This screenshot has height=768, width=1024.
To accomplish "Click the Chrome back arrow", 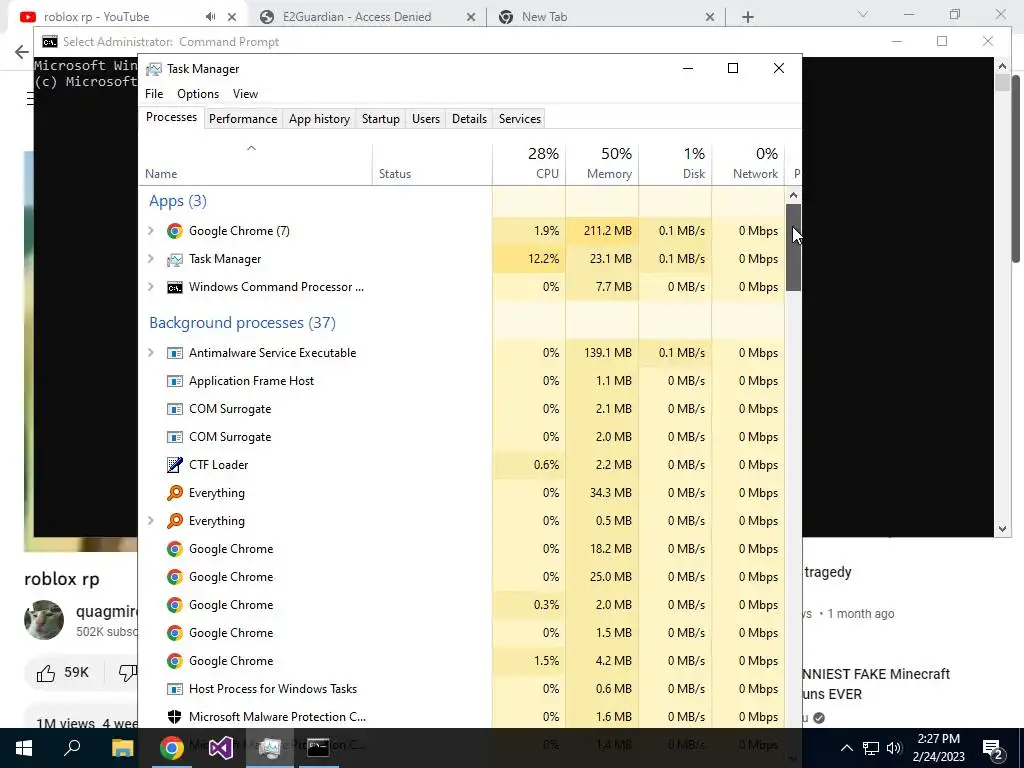I will tap(22, 52).
